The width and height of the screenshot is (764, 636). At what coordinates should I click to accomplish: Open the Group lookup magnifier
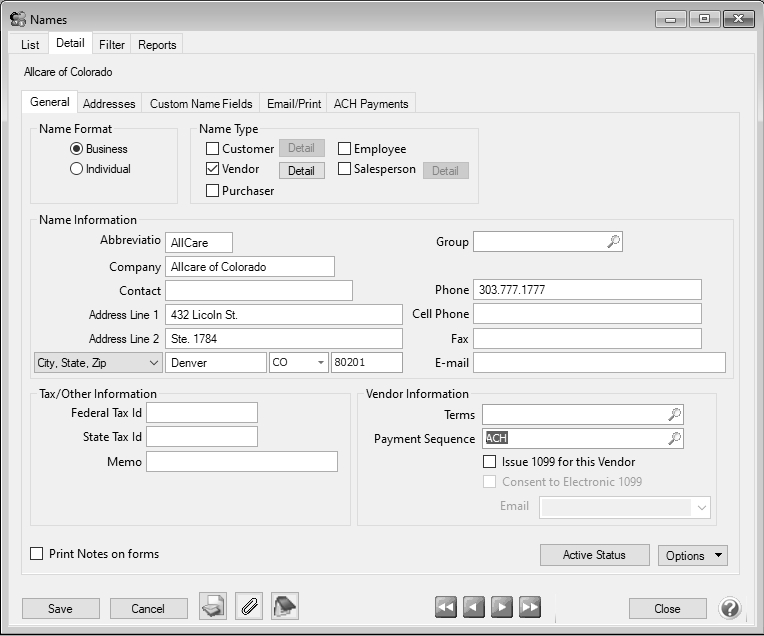point(614,242)
